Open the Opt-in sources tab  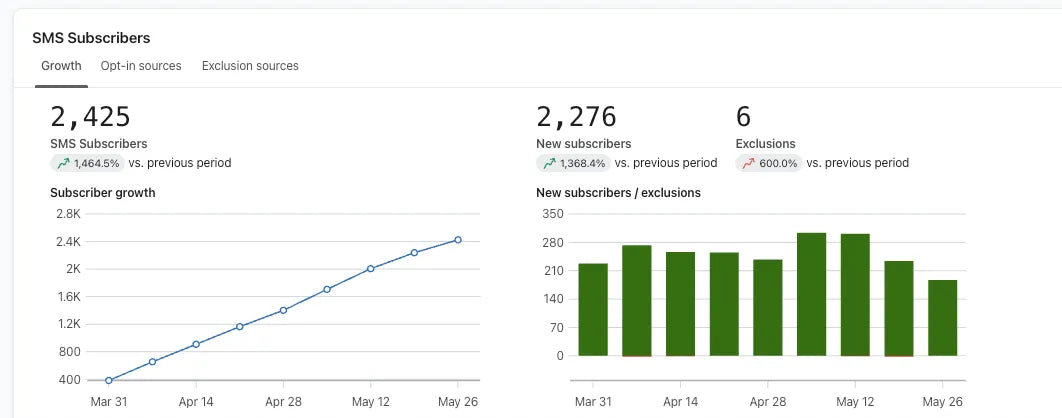(x=141, y=66)
